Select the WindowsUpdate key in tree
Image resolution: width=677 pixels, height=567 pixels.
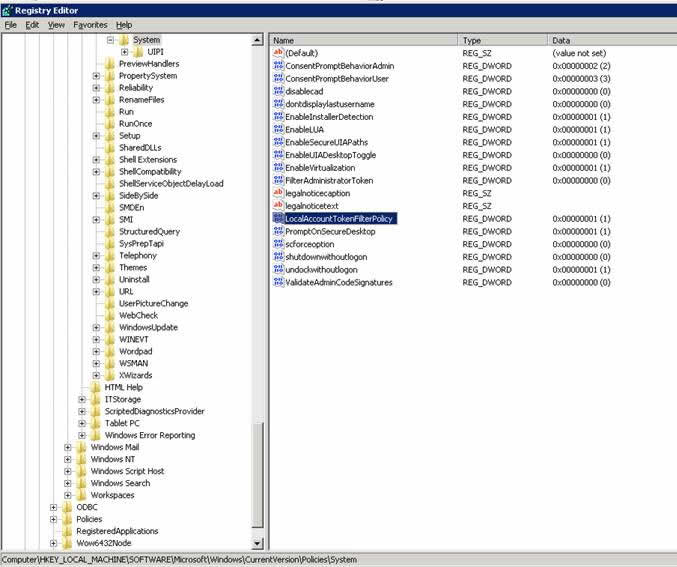click(x=148, y=327)
